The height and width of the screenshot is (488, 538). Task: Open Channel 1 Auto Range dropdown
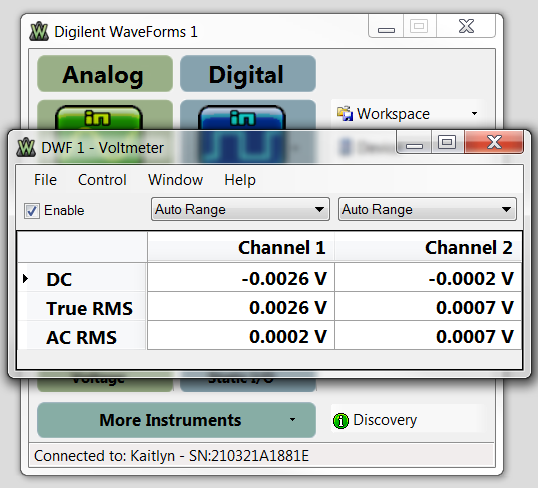240,209
